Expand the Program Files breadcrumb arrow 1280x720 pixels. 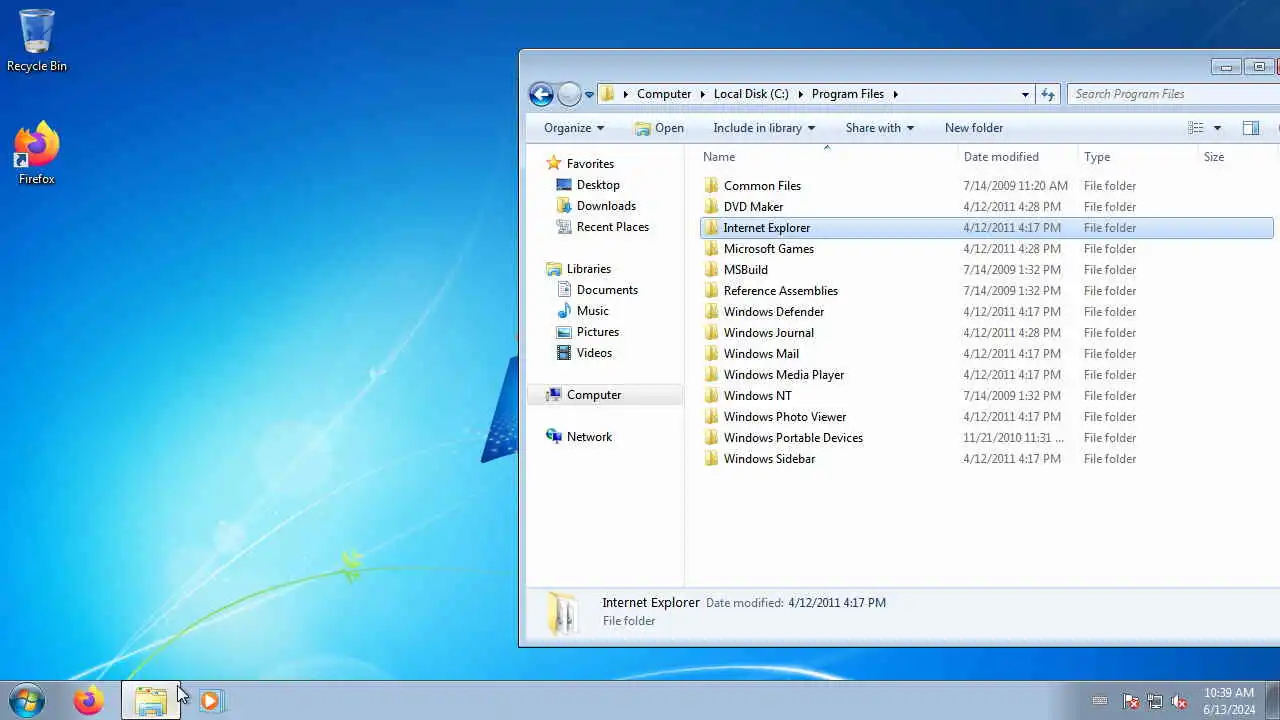(896, 94)
